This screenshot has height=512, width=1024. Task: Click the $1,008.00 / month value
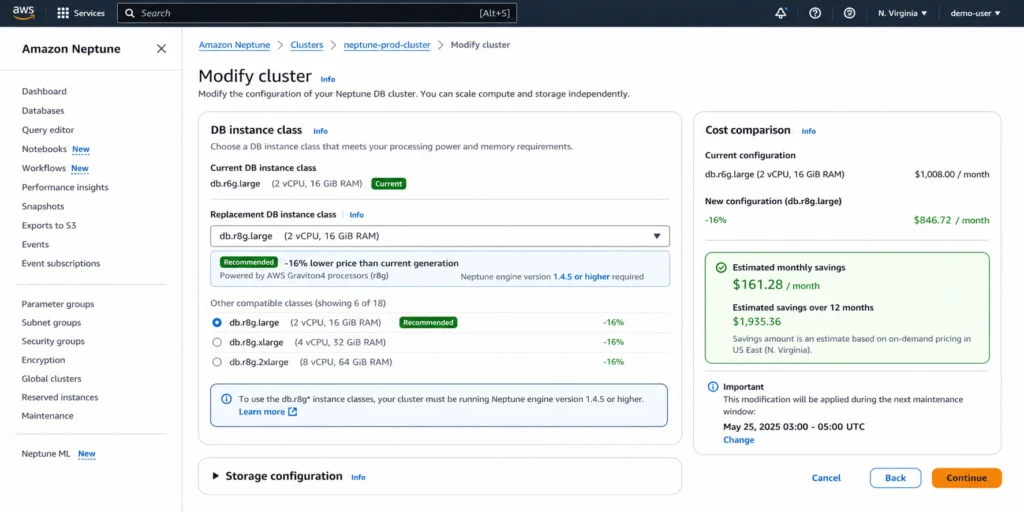[x=952, y=175]
